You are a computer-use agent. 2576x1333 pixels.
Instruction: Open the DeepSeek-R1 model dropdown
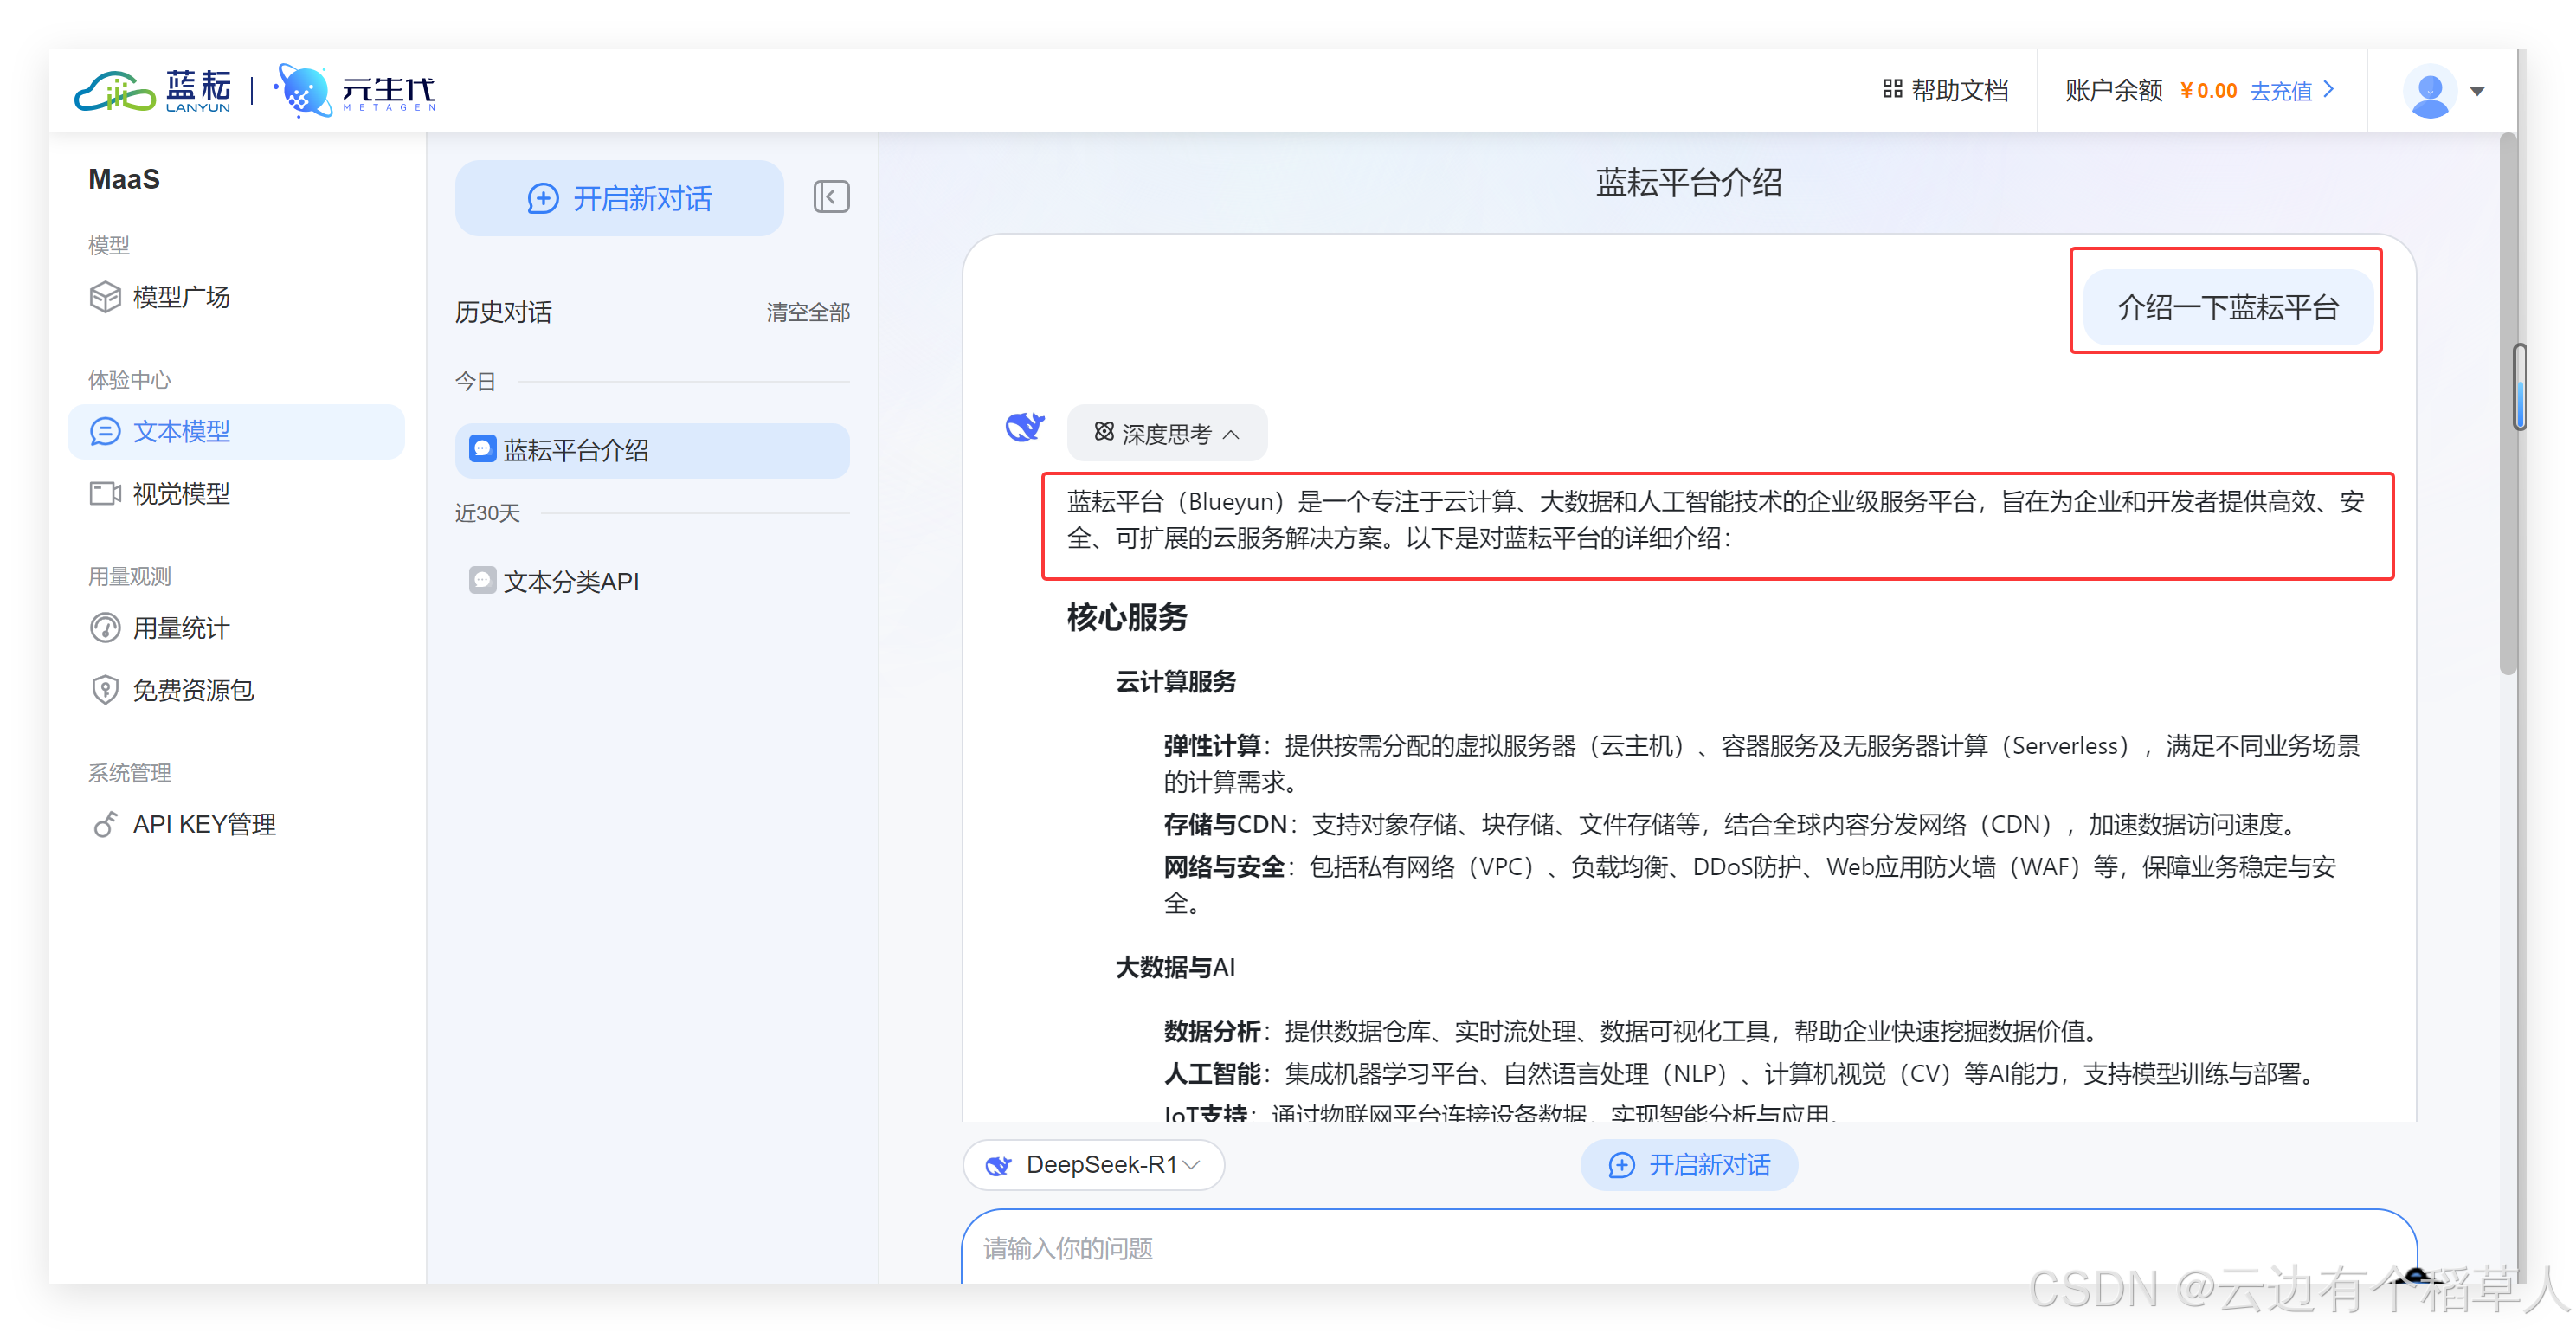(1095, 1165)
